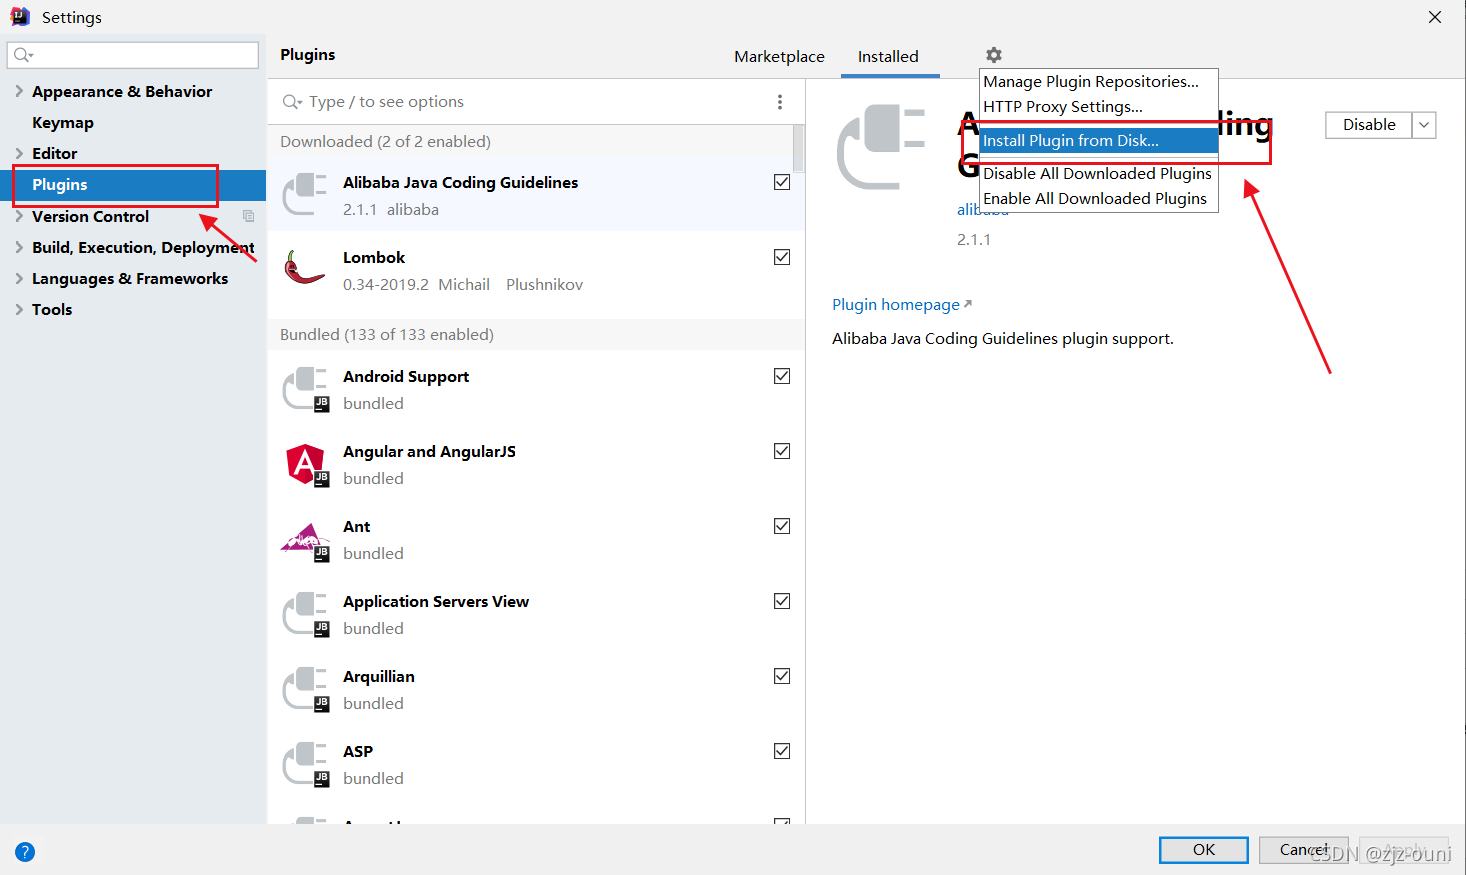
Task: Click the plugin search magnifier icon
Action: point(292,102)
